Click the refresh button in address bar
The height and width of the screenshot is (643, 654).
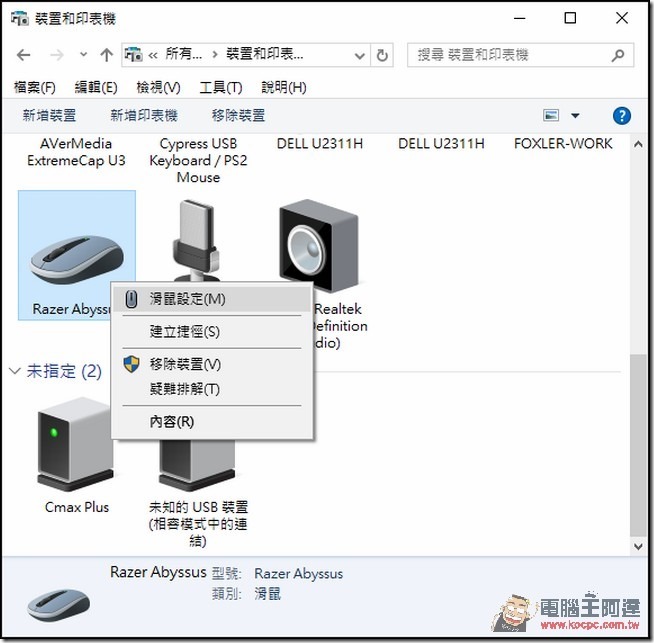tap(382, 55)
